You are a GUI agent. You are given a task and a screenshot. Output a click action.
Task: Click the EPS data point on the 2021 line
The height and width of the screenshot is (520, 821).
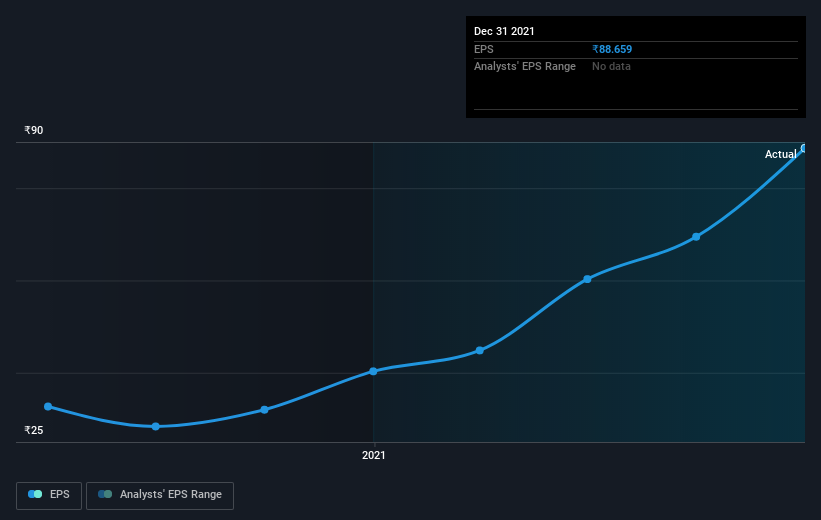[x=373, y=371]
